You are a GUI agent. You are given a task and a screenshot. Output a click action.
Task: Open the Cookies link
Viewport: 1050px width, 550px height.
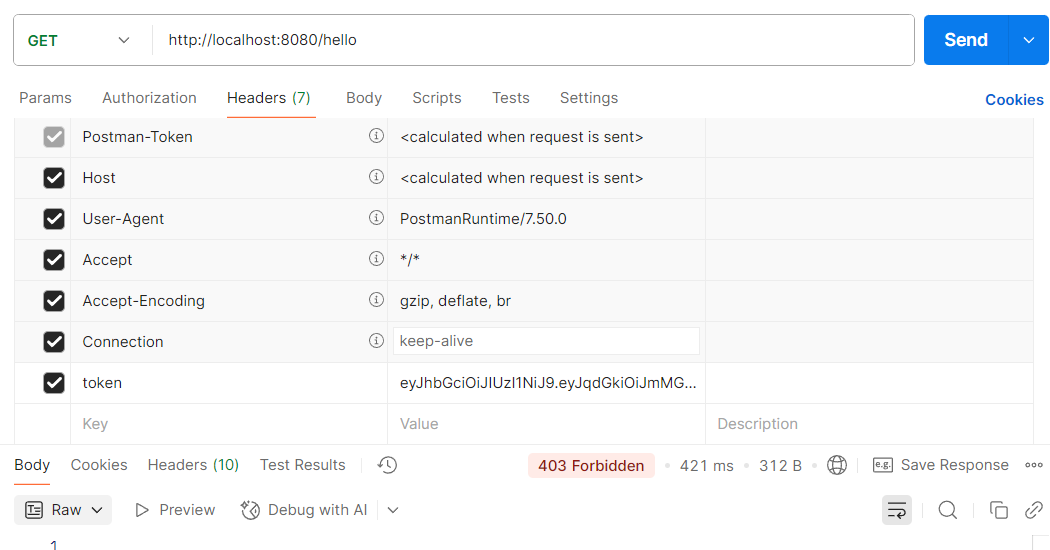1014,100
